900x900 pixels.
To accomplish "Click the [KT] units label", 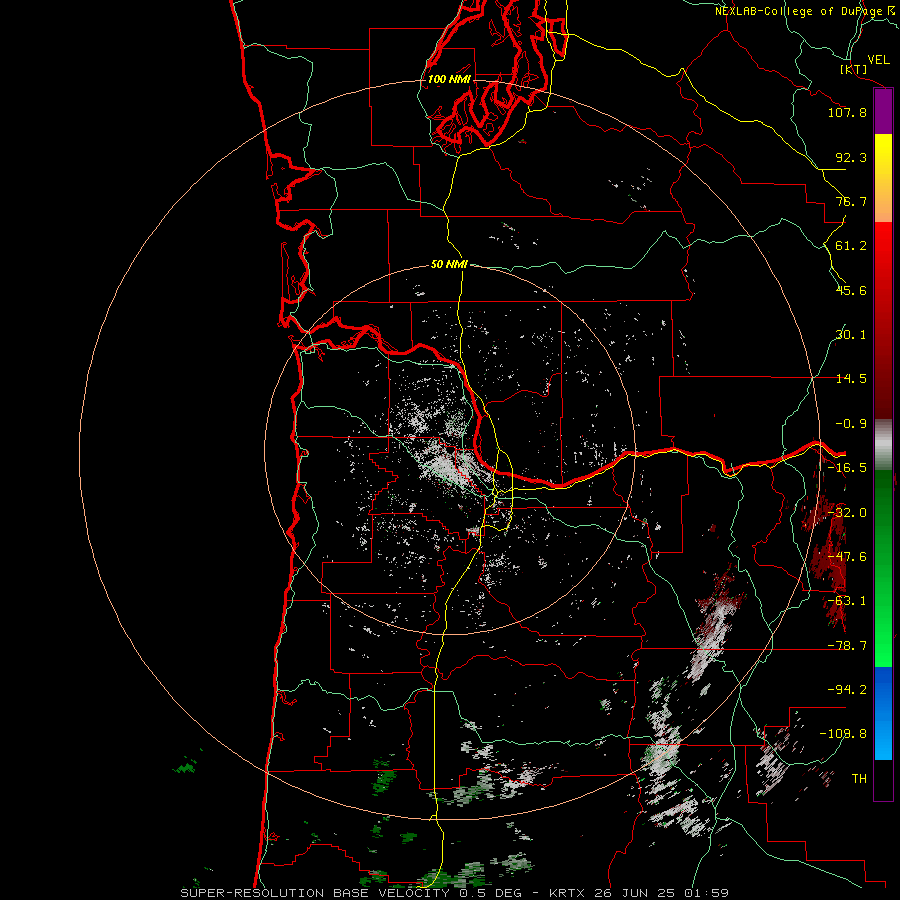I will 854,69.
